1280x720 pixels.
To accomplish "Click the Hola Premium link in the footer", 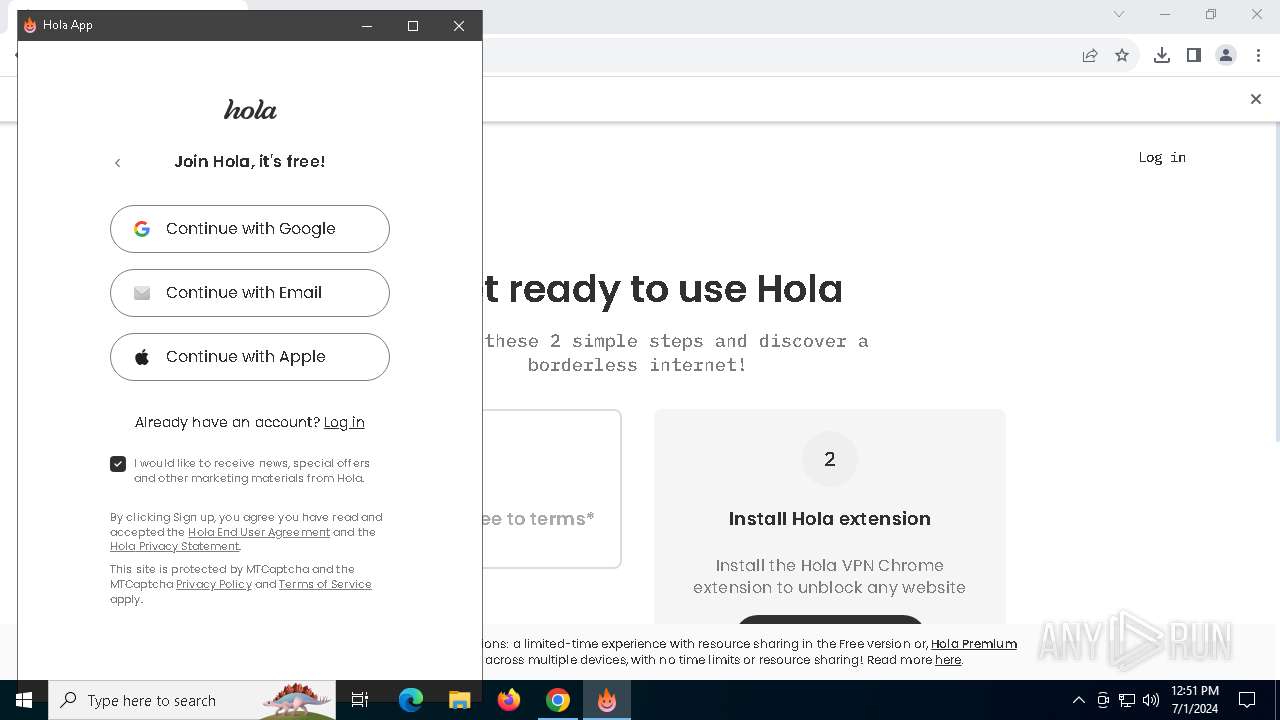I will [x=974, y=644].
